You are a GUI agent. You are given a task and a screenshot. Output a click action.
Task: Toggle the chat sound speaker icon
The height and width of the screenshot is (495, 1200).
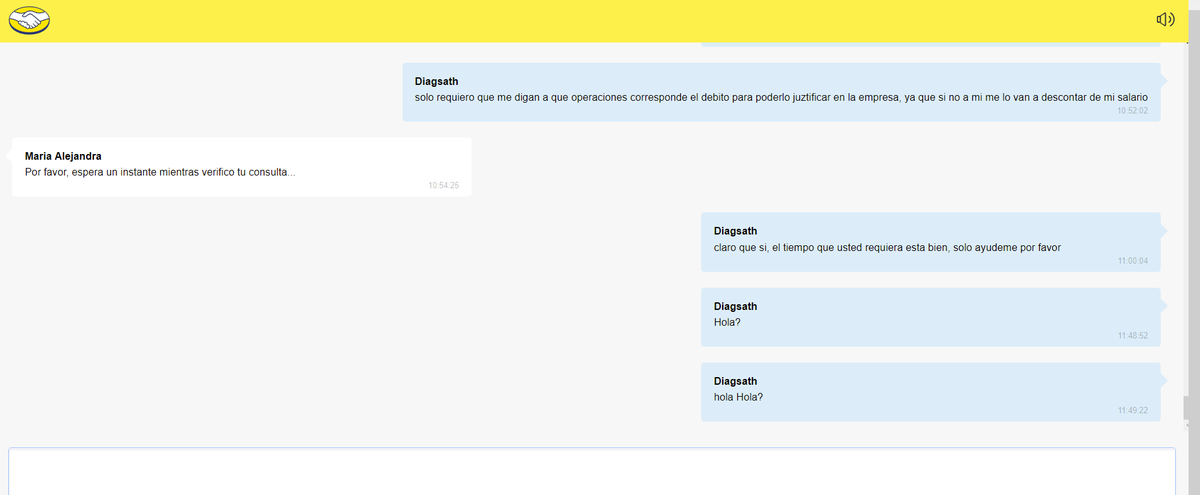click(x=1165, y=19)
